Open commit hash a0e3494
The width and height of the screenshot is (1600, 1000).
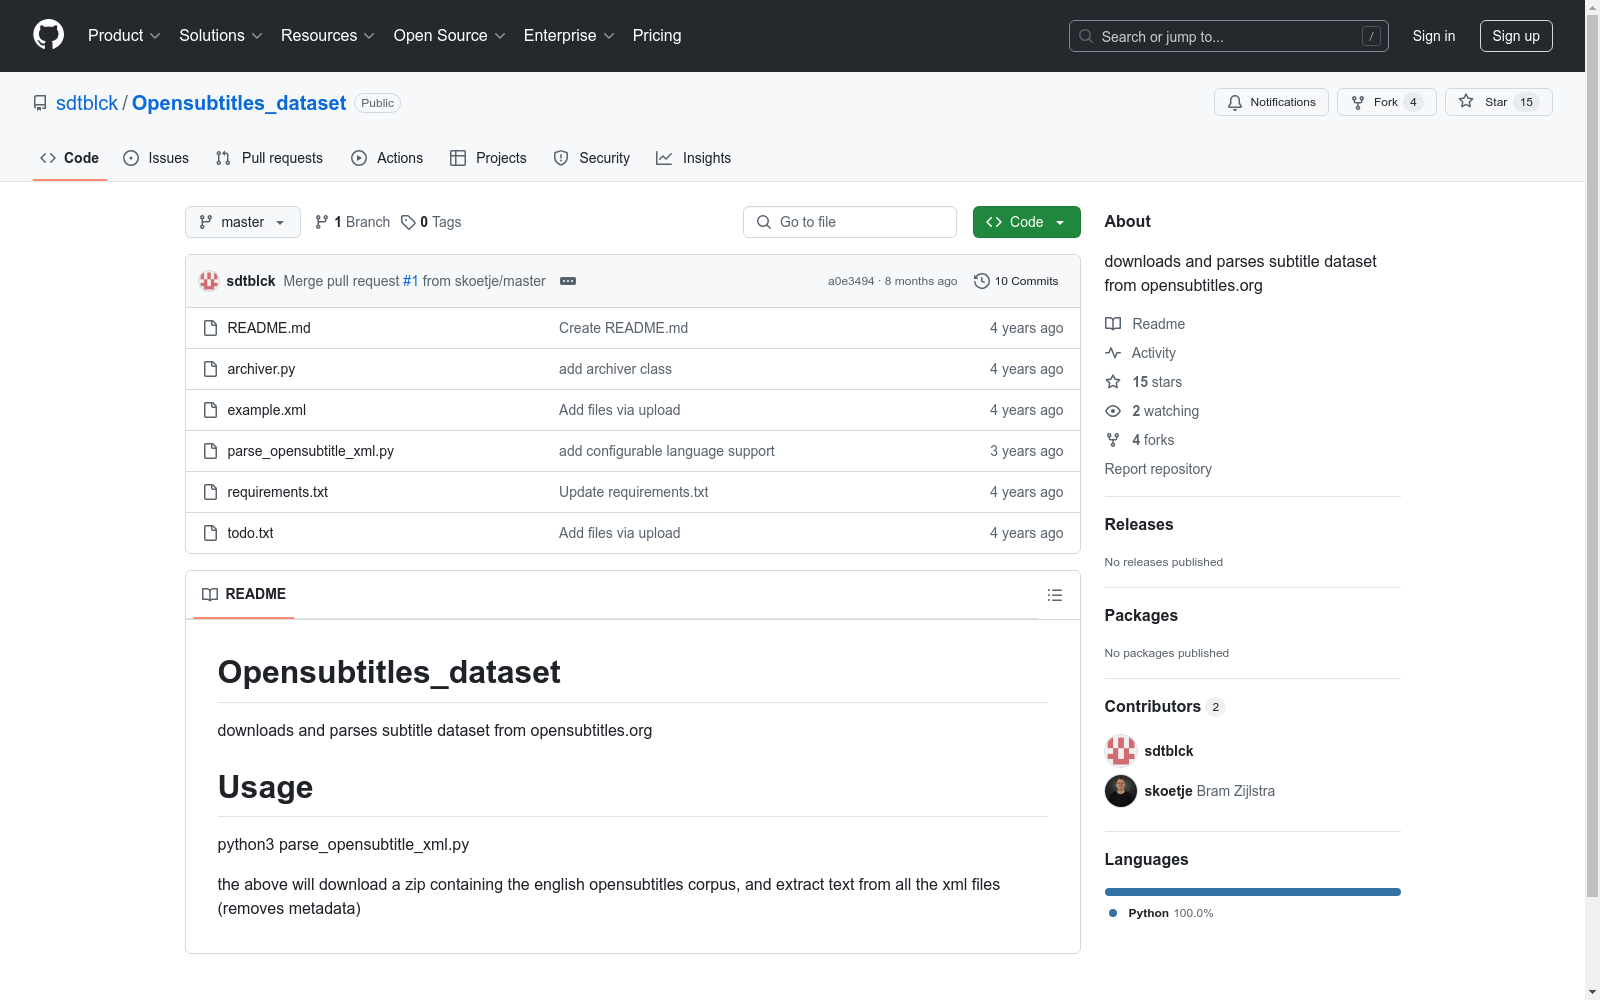(851, 281)
